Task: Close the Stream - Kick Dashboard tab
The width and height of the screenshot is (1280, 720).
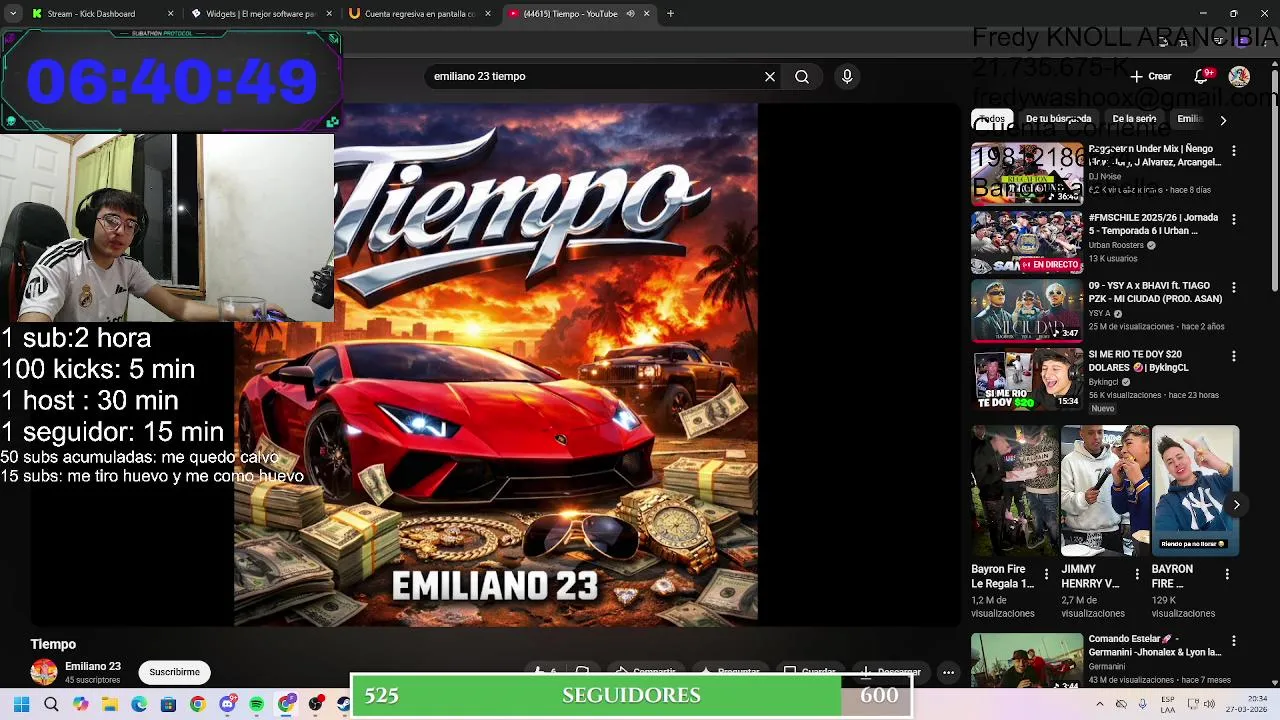Action: point(170,14)
